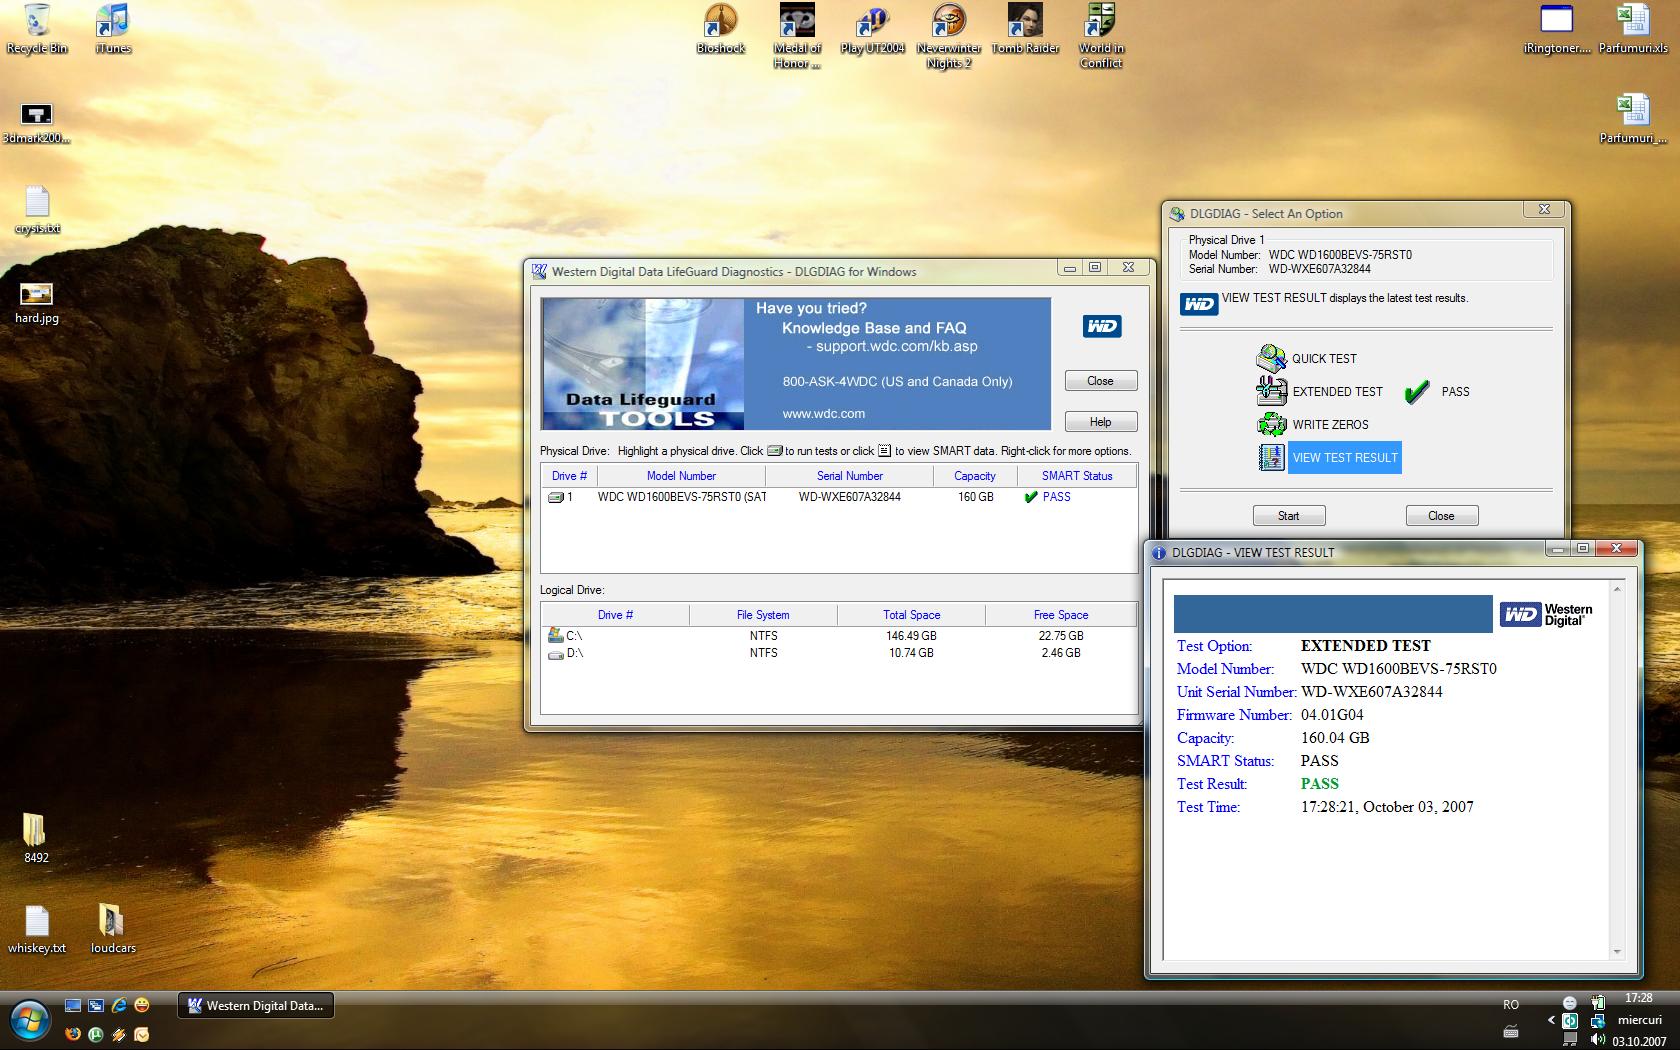Open whiskey.txt on the desktop

[x=37, y=929]
